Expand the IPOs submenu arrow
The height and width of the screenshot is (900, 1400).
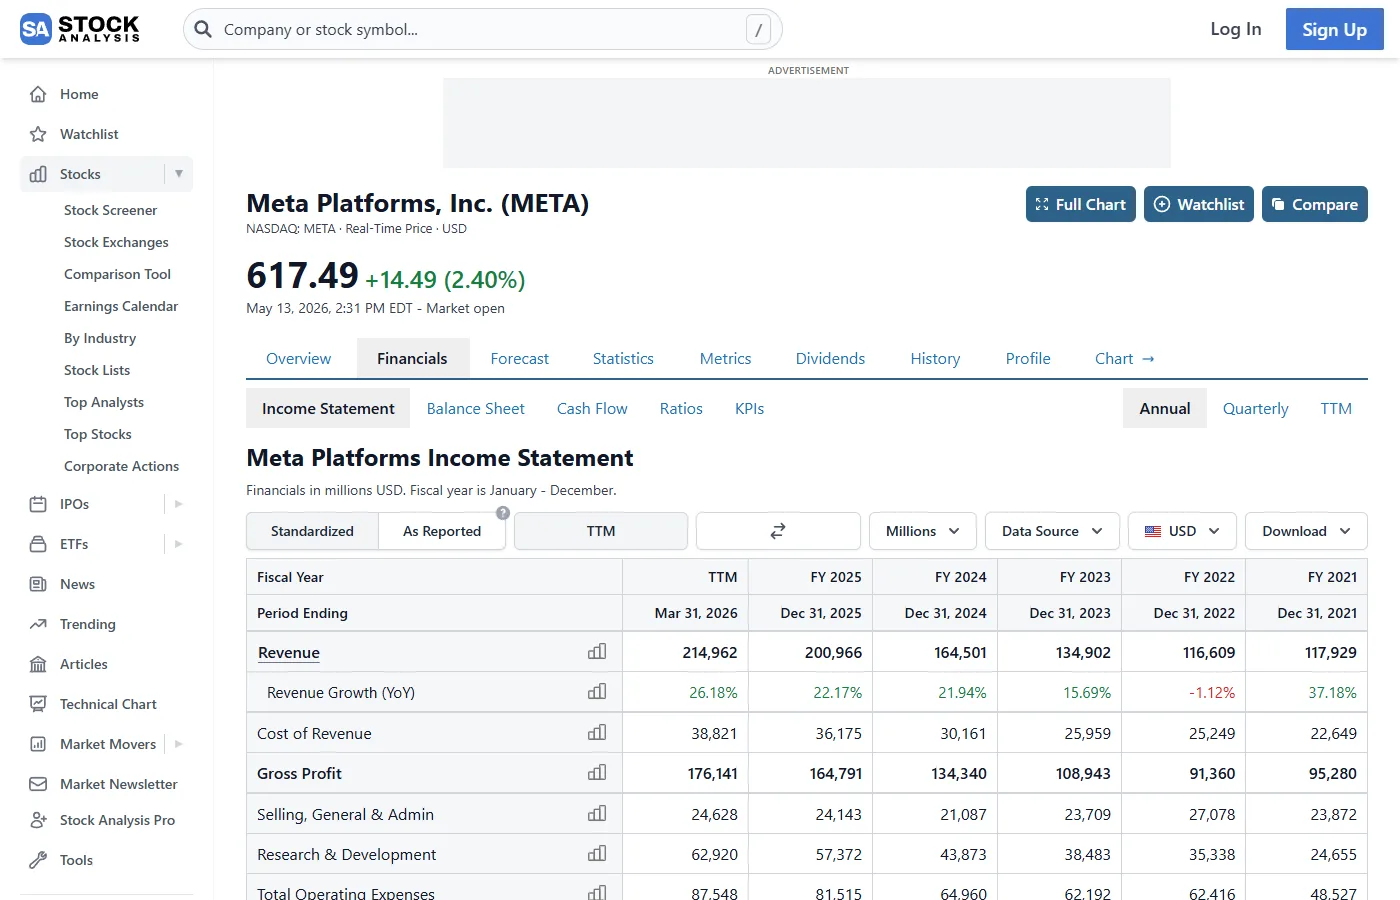(x=179, y=504)
